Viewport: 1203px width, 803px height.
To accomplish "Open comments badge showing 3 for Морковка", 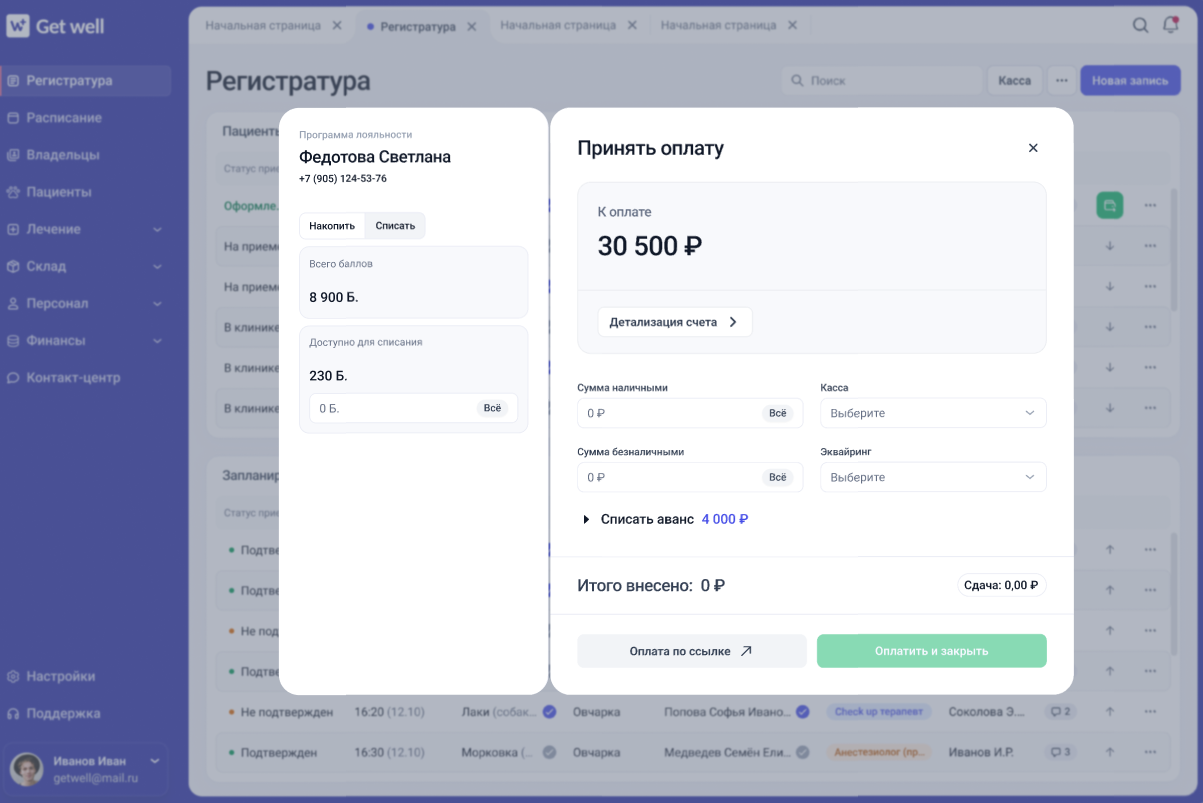I will pyautogui.click(x=1061, y=752).
